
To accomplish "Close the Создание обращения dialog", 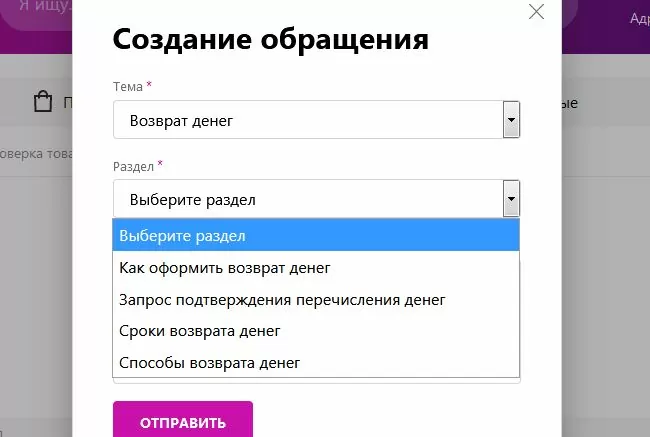I will (x=536, y=12).
